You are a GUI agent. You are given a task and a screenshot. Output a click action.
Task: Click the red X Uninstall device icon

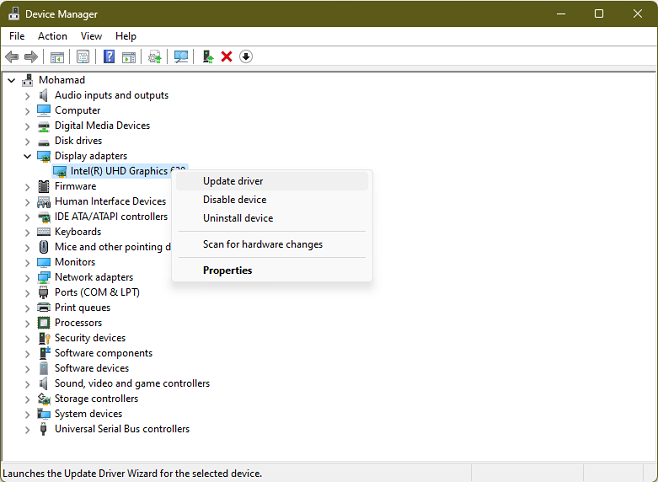pyautogui.click(x=227, y=57)
